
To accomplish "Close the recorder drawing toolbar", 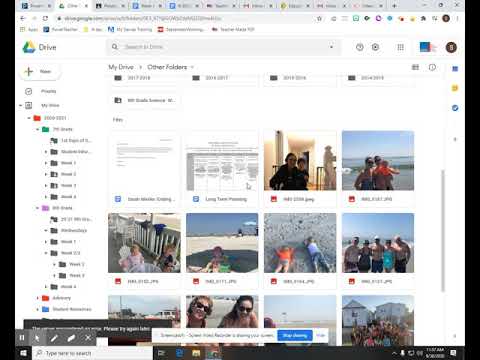I will point(88,338).
